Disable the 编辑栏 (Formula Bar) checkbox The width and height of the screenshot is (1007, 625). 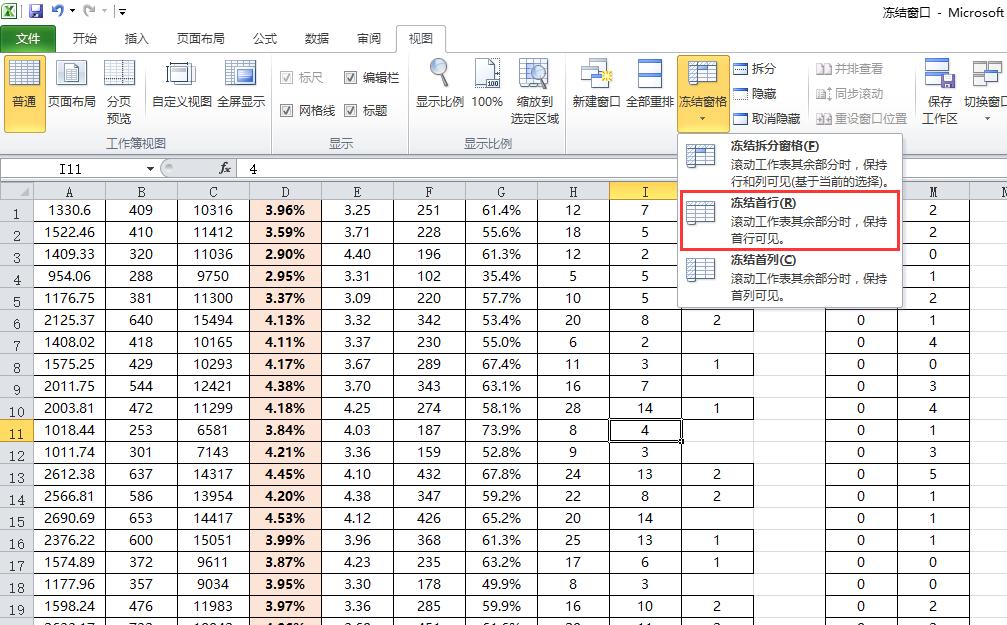(x=351, y=77)
